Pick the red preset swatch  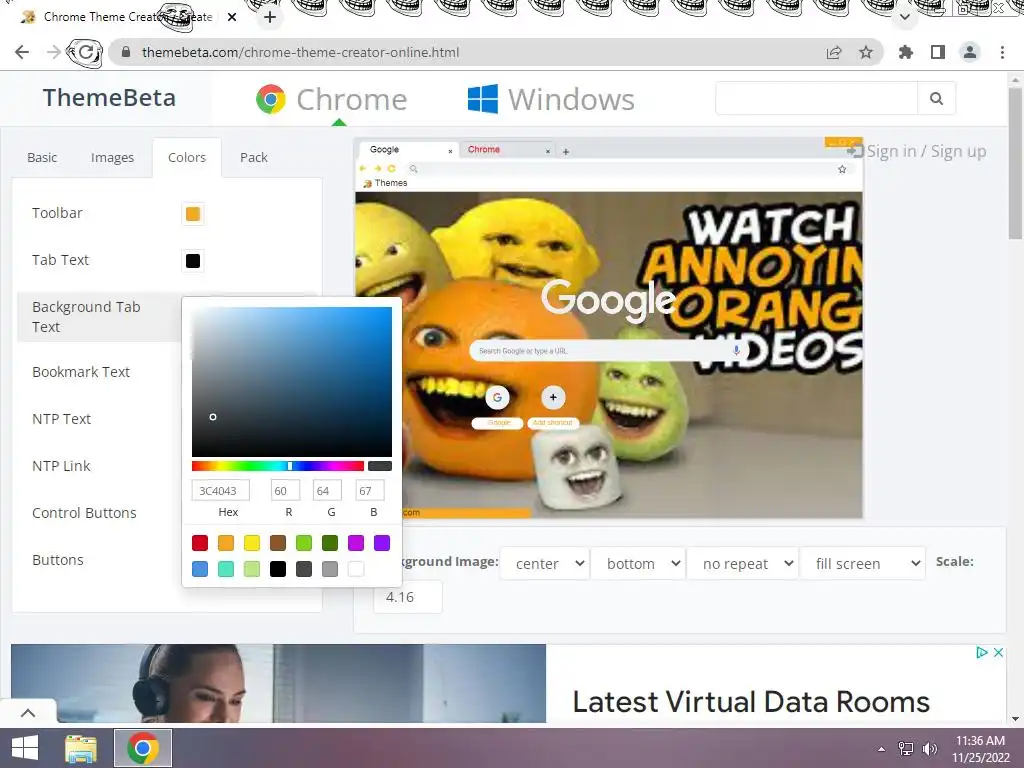click(x=200, y=543)
